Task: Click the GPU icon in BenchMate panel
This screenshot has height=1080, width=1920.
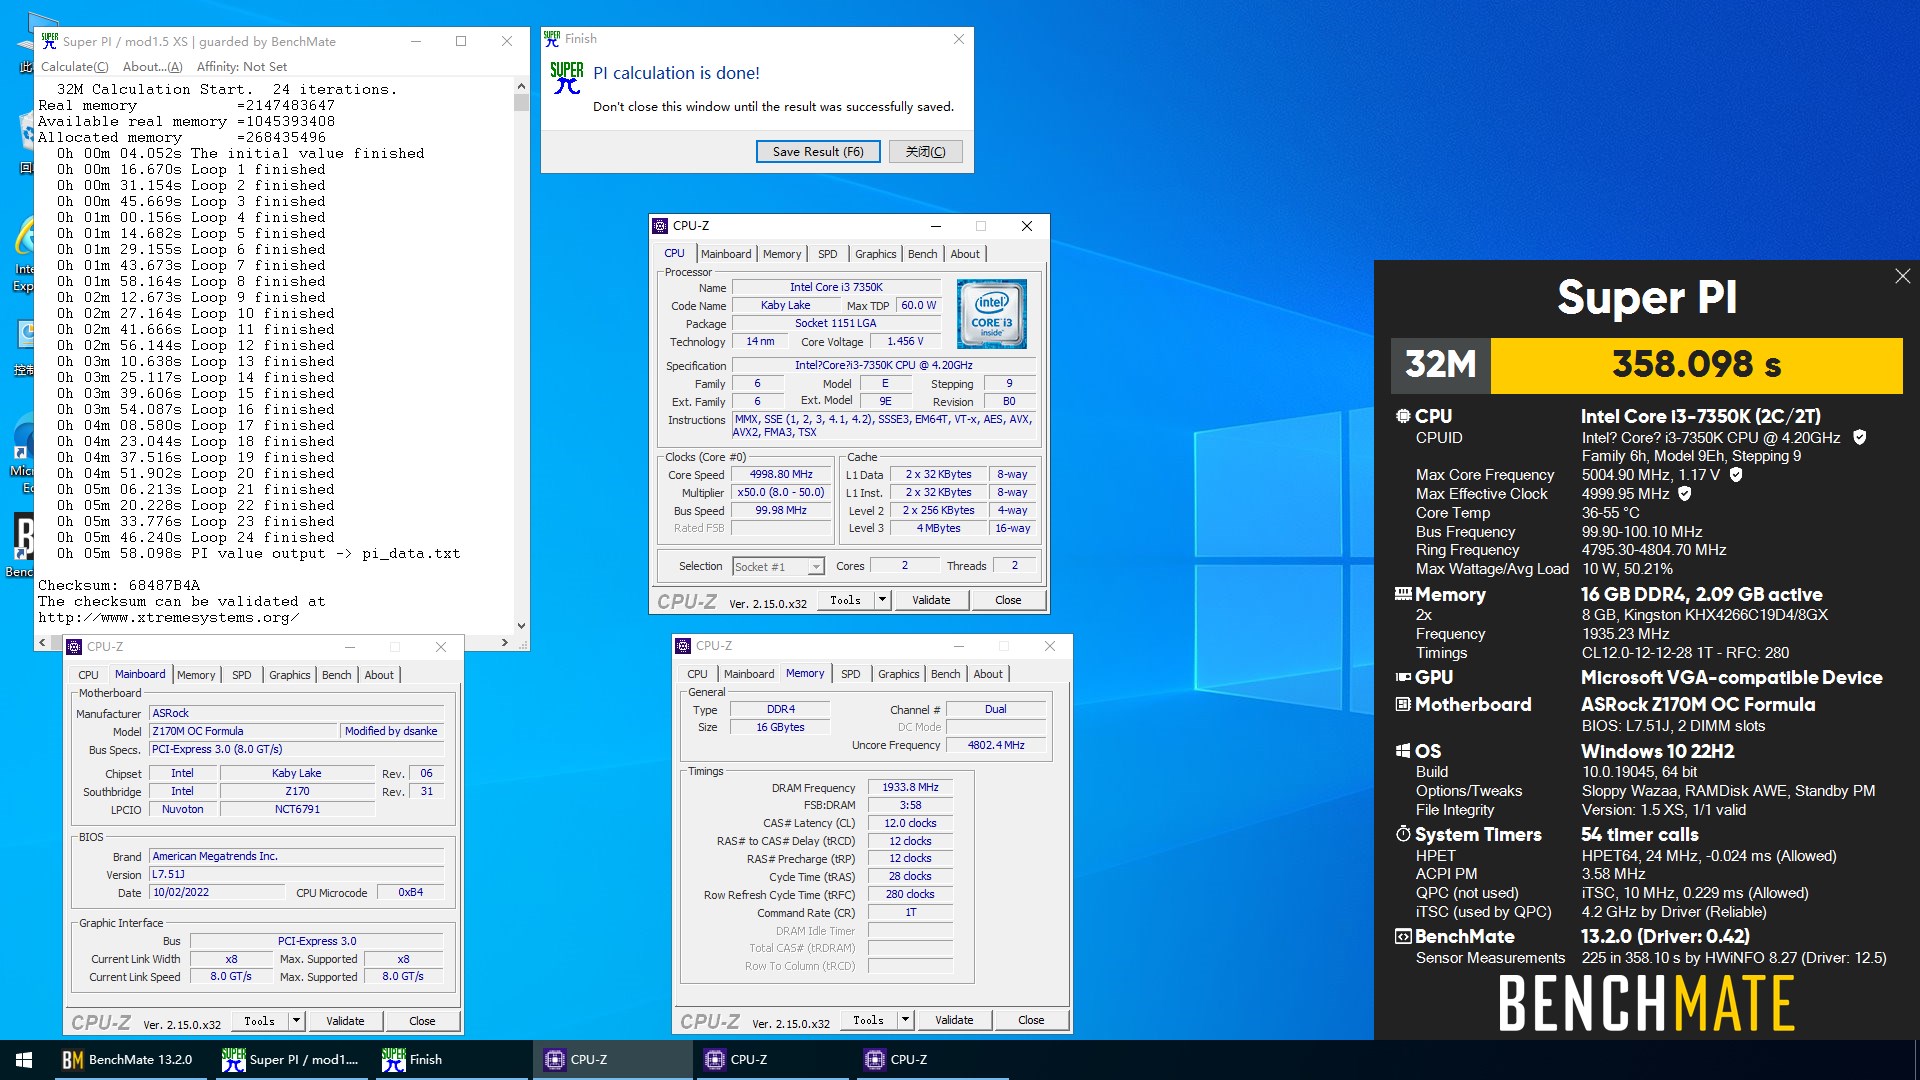Action: tap(1403, 677)
